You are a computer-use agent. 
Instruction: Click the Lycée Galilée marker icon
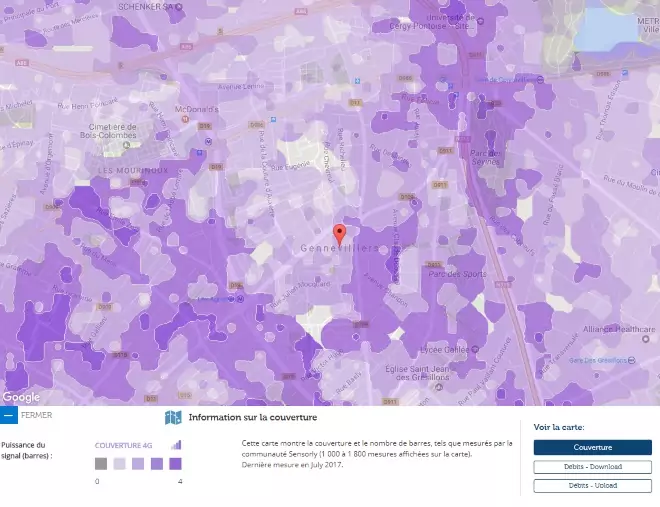475,349
